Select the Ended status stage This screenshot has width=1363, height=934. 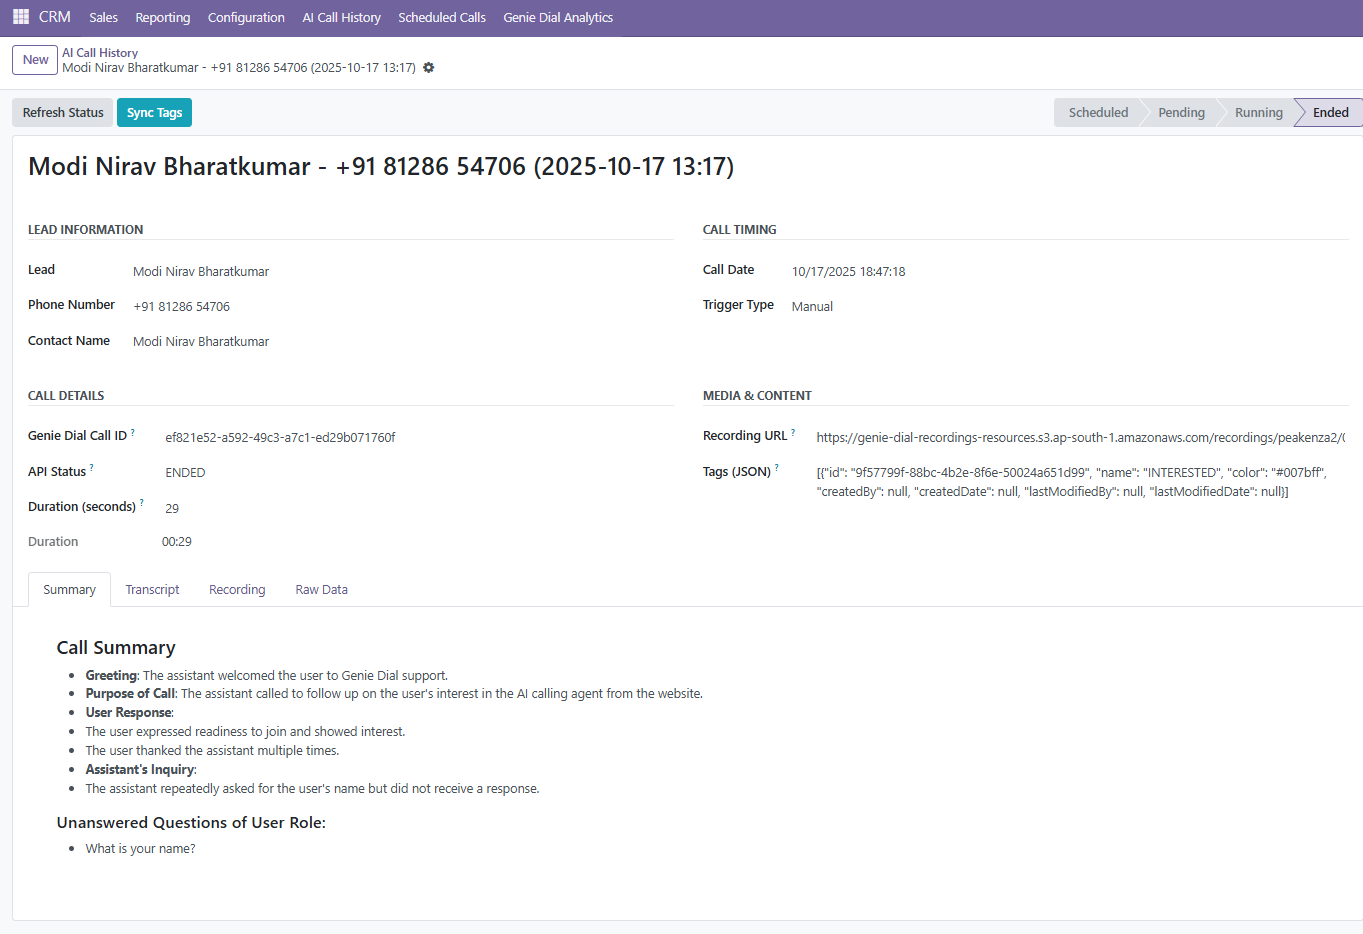(1330, 113)
